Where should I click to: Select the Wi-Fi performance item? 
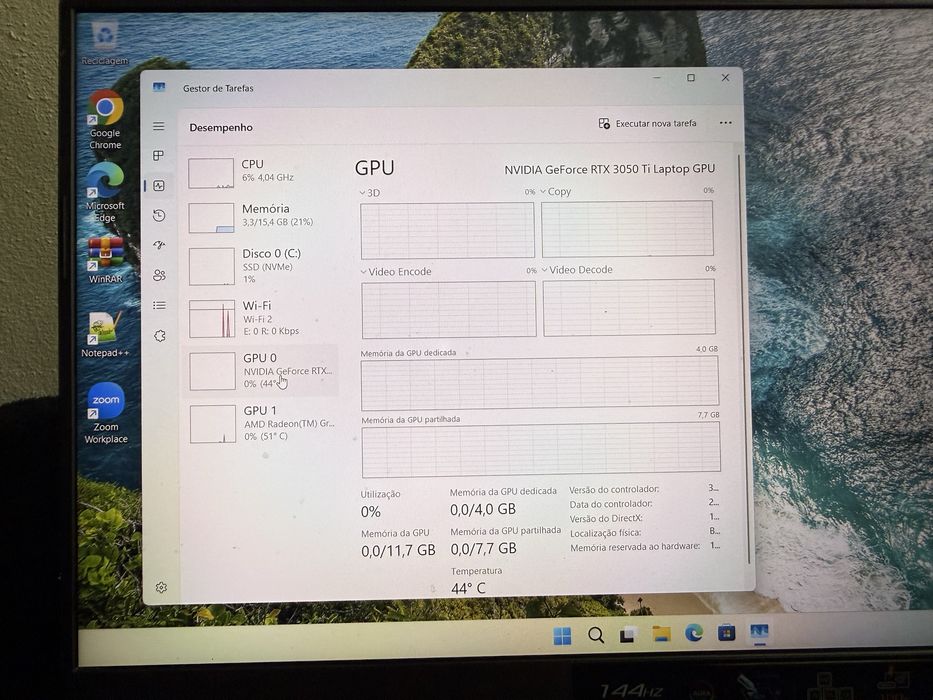click(x=261, y=318)
